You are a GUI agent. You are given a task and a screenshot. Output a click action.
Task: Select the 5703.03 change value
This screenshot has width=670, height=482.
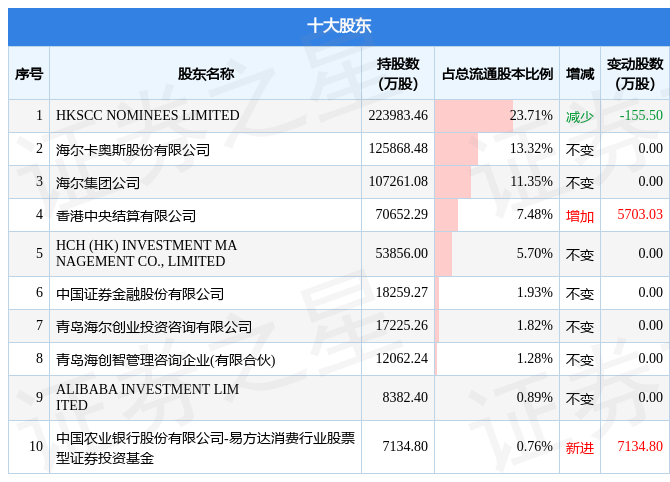[640, 214]
